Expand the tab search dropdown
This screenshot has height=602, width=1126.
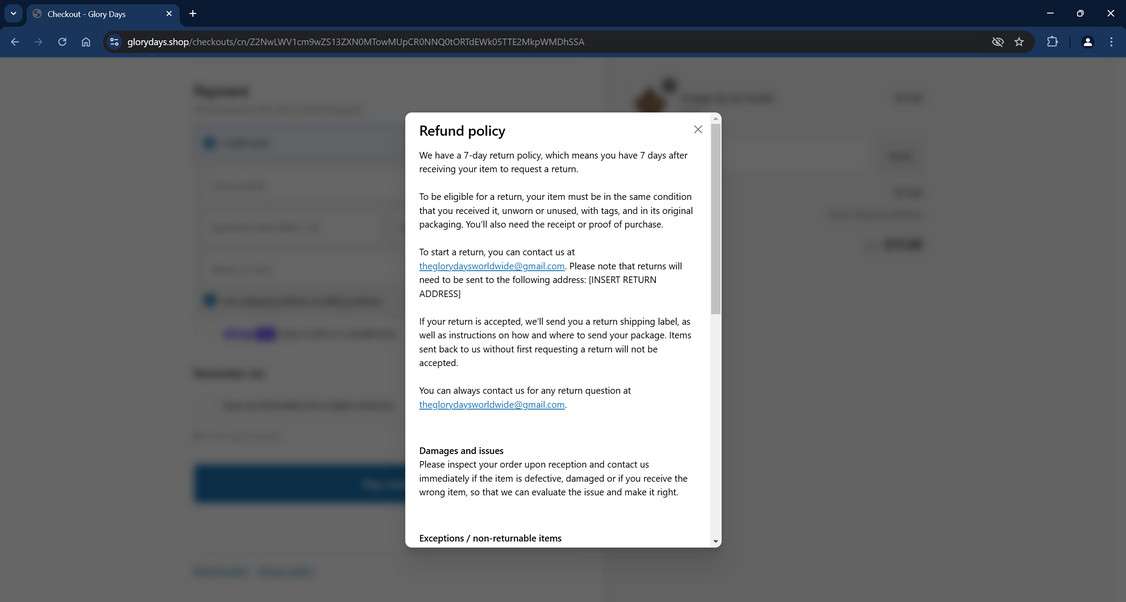click(x=13, y=14)
